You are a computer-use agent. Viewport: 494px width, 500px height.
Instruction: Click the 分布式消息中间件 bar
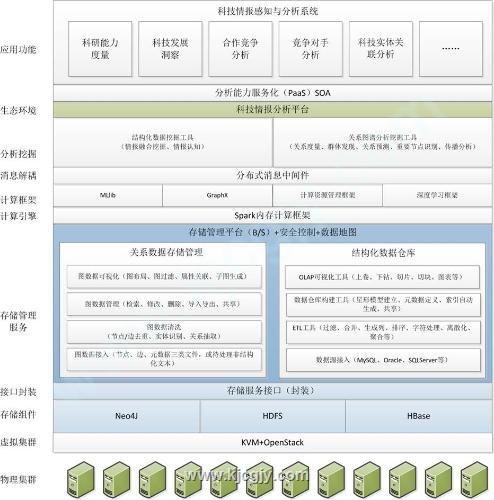tap(273, 175)
